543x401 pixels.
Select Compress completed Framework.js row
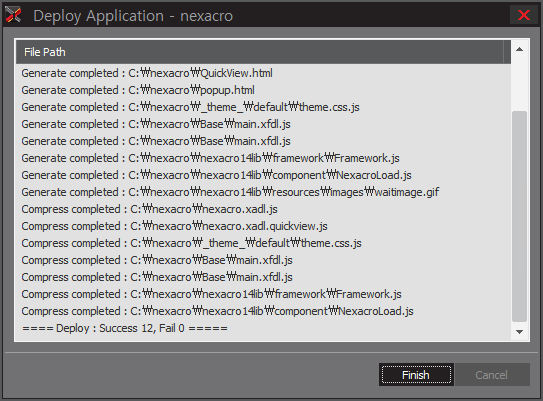coord(263,294)
